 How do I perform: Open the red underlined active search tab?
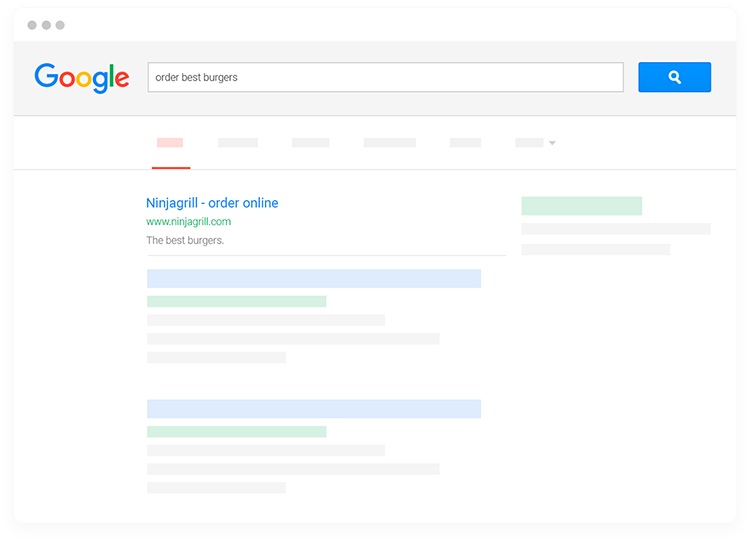(170, 143)
